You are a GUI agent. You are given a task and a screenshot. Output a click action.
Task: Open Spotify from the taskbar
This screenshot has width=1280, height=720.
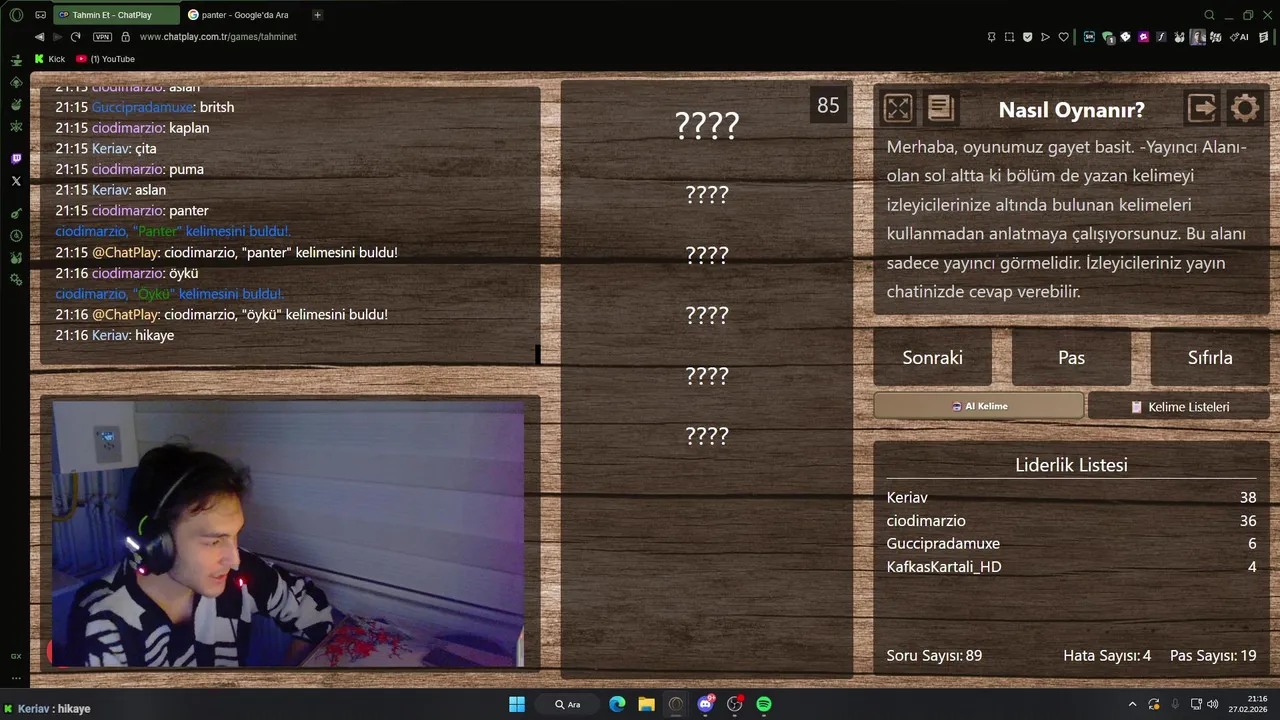click(x=764, y=704)
